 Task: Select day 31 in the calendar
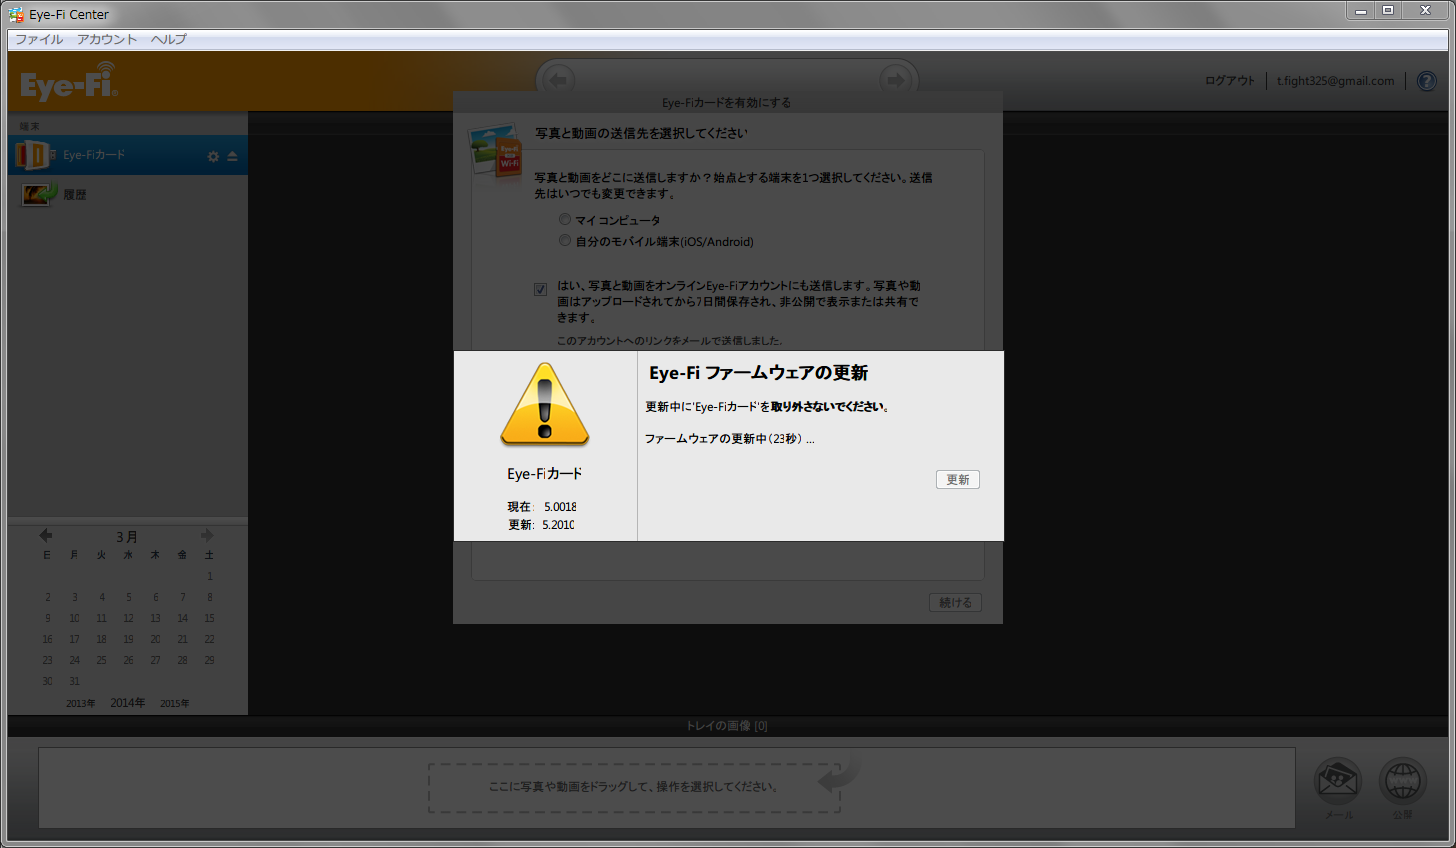[74, 681]
